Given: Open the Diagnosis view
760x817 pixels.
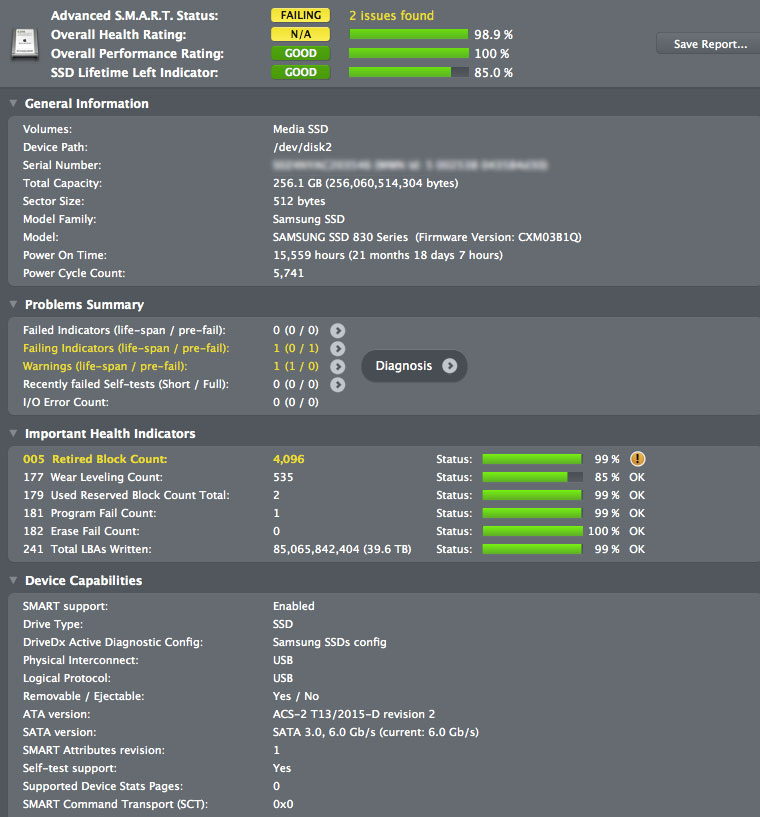Looking at the screenshot, I should tap(414, 366).
